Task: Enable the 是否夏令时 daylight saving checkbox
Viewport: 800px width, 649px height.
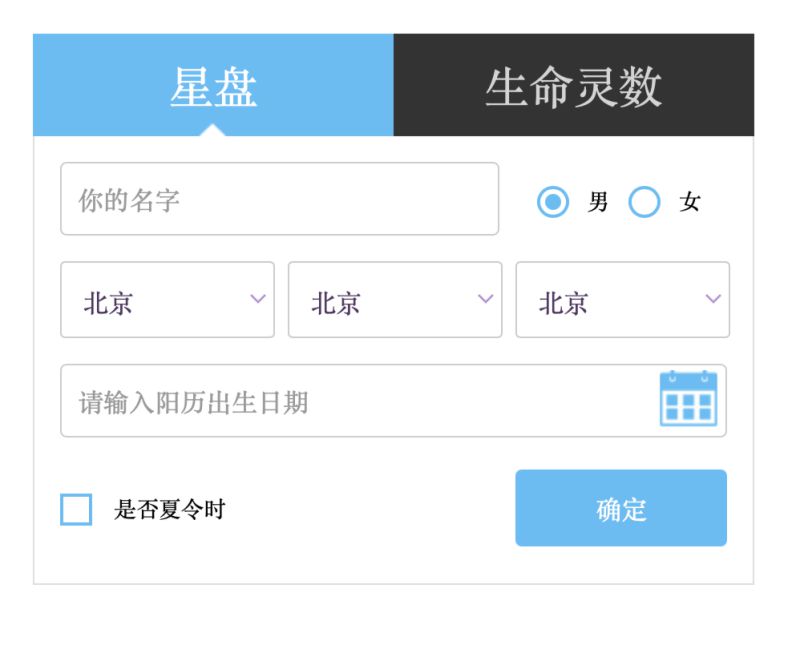Action: tap(77, 508)
